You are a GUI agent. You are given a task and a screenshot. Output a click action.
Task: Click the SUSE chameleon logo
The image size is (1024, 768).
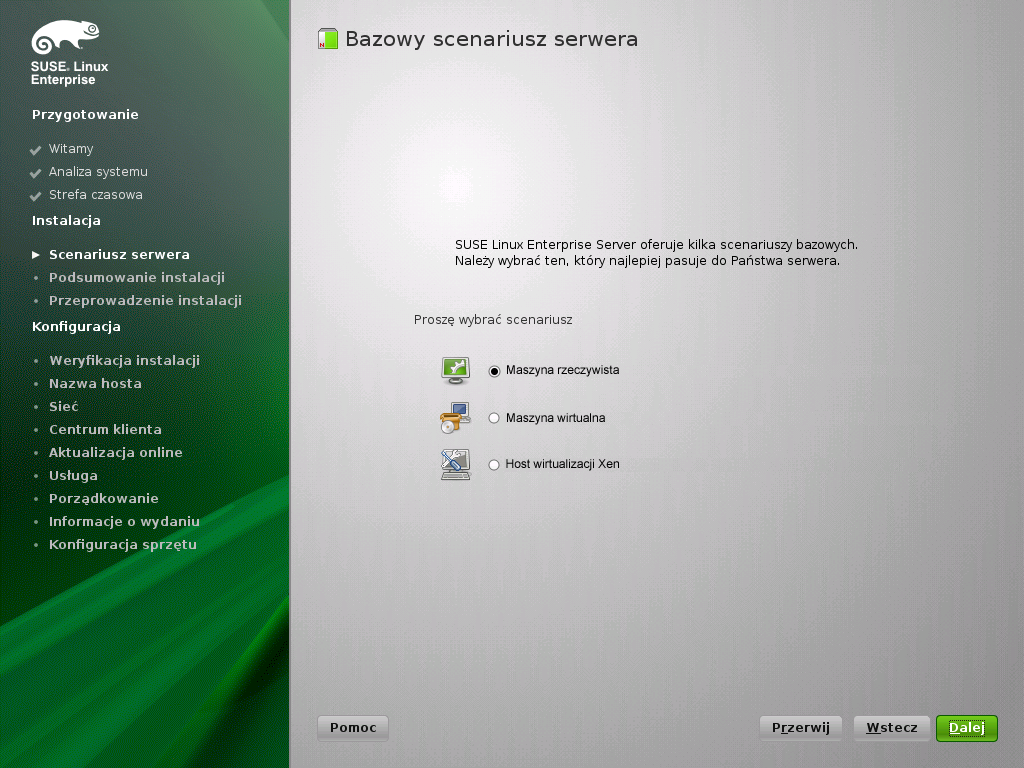coord(65,37)
